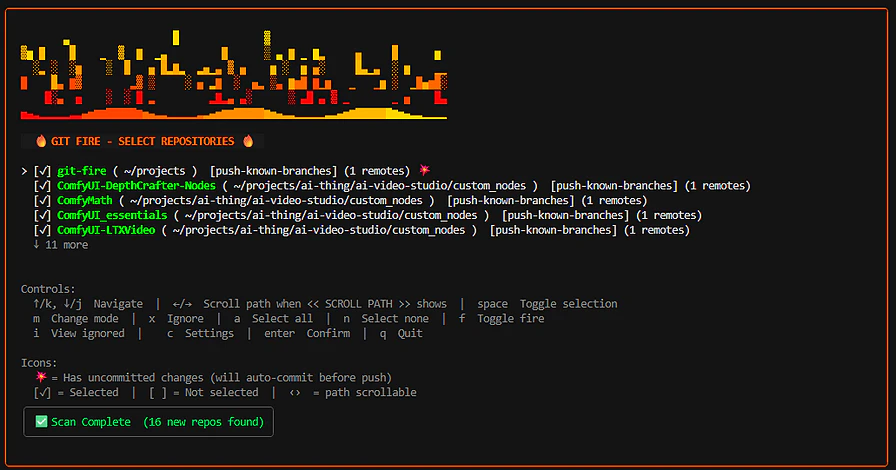Click the 'Toggle selection' control hint
This screenshot has width=896, height=470.
[x=569, y=304]
